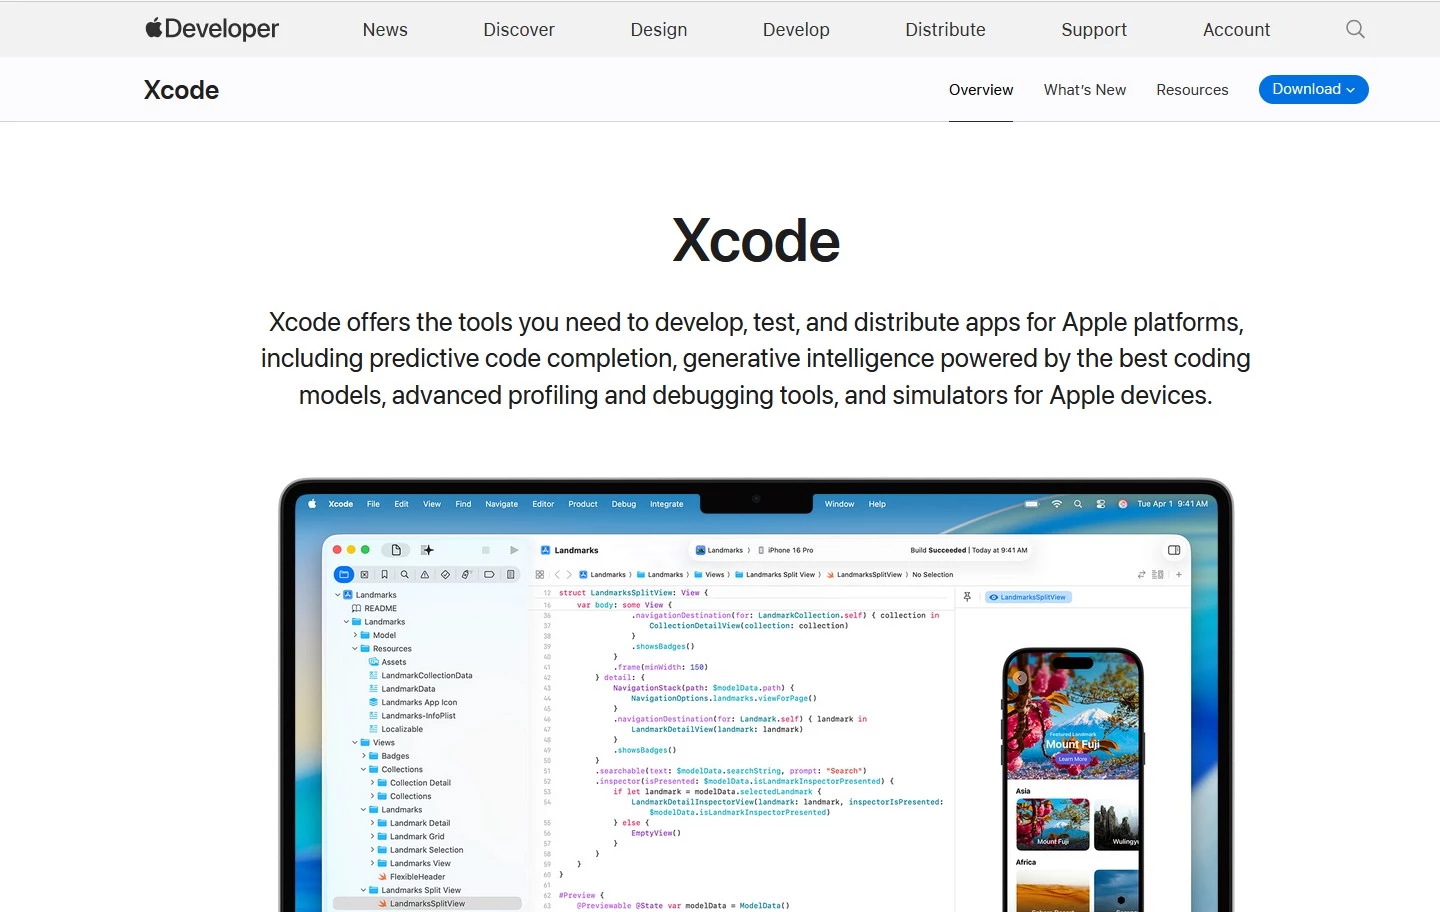Open the News menu in the top navigation
The width and height of the screenshot is (1440, 912).
tap(385, 30)
